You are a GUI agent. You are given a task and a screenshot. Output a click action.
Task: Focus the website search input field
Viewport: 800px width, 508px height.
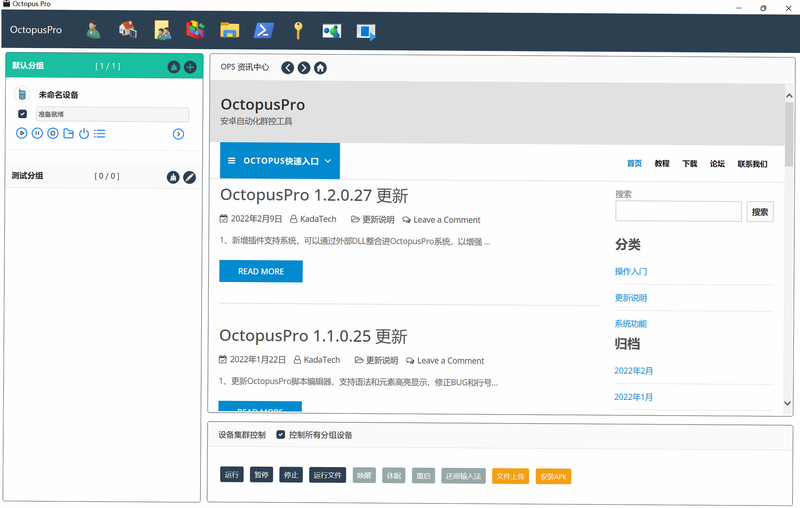678,211
